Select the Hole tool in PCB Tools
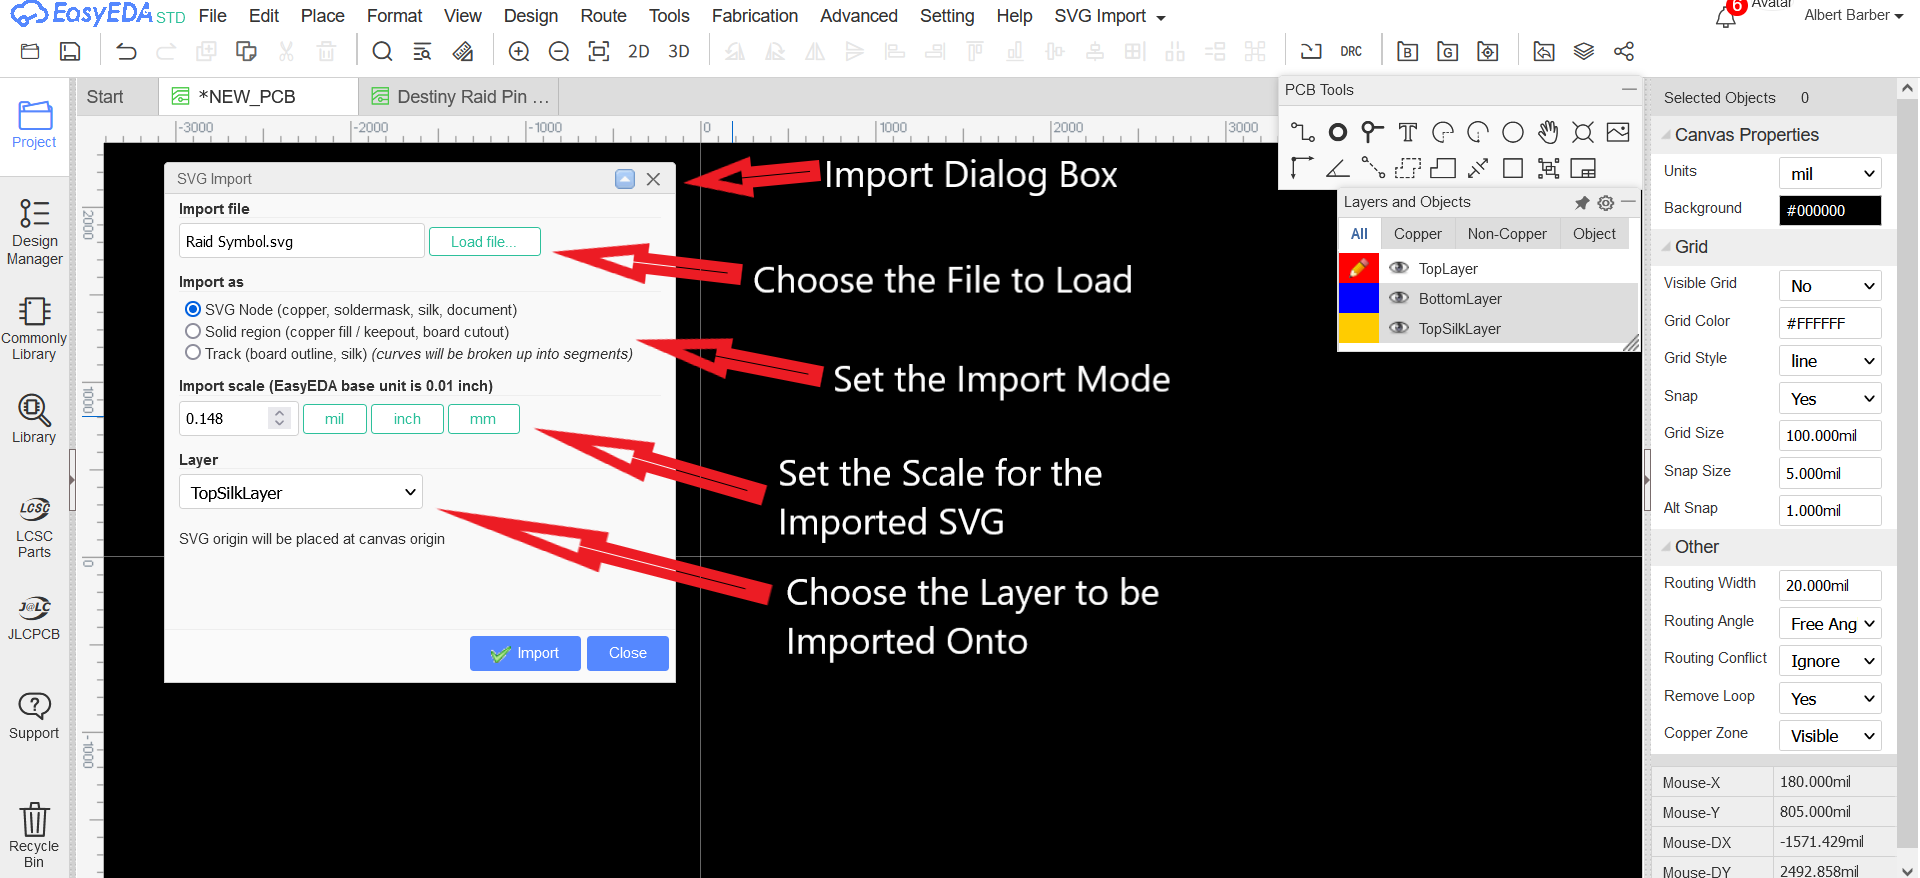Image resolution: width=1920 pixels, height=878 pixels. [x=1583, y=132]
